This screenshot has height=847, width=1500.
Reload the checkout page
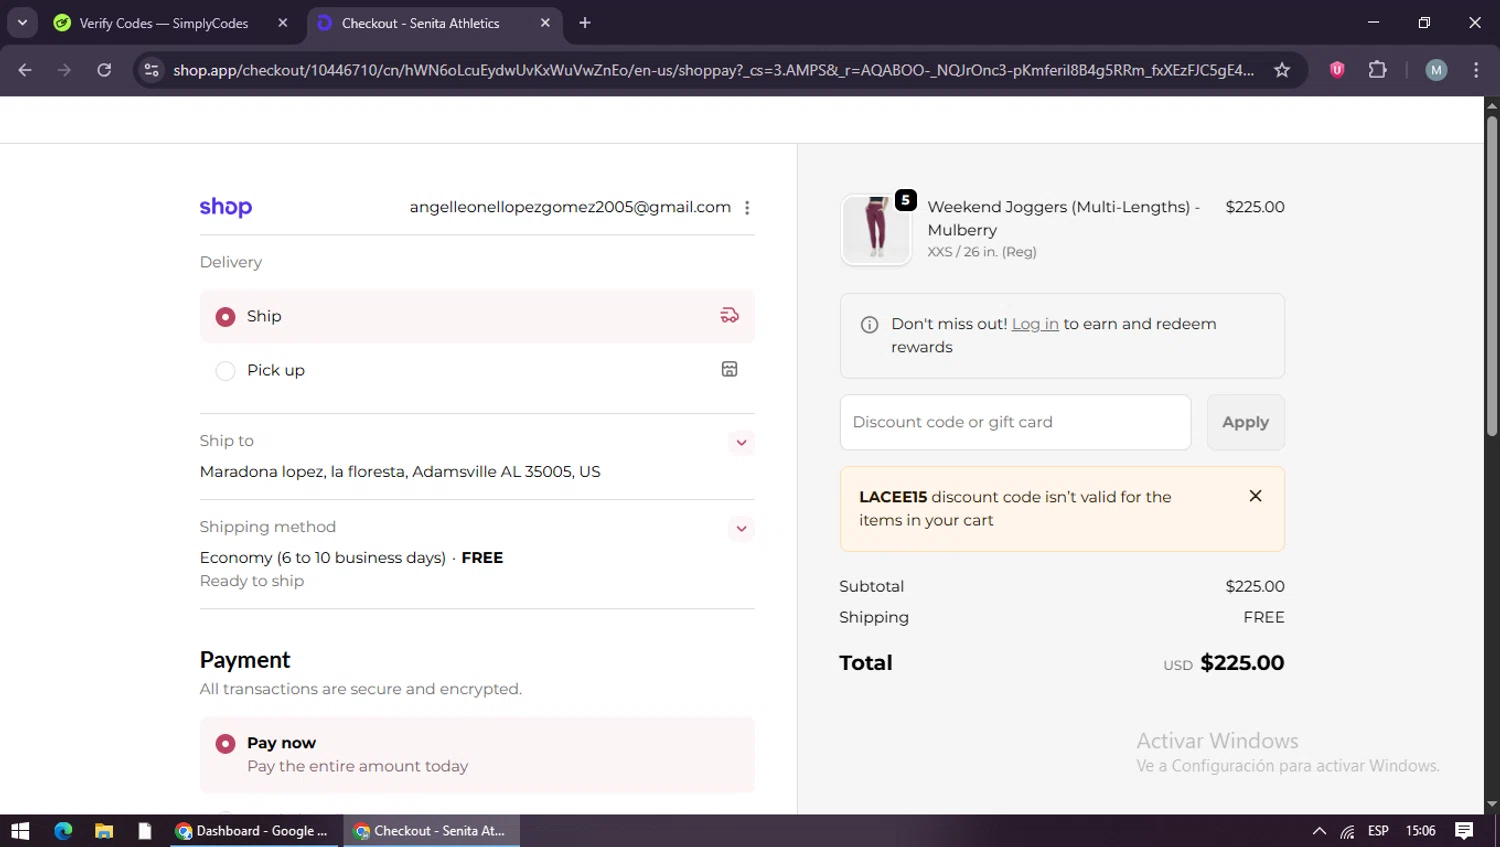[104, 70]
